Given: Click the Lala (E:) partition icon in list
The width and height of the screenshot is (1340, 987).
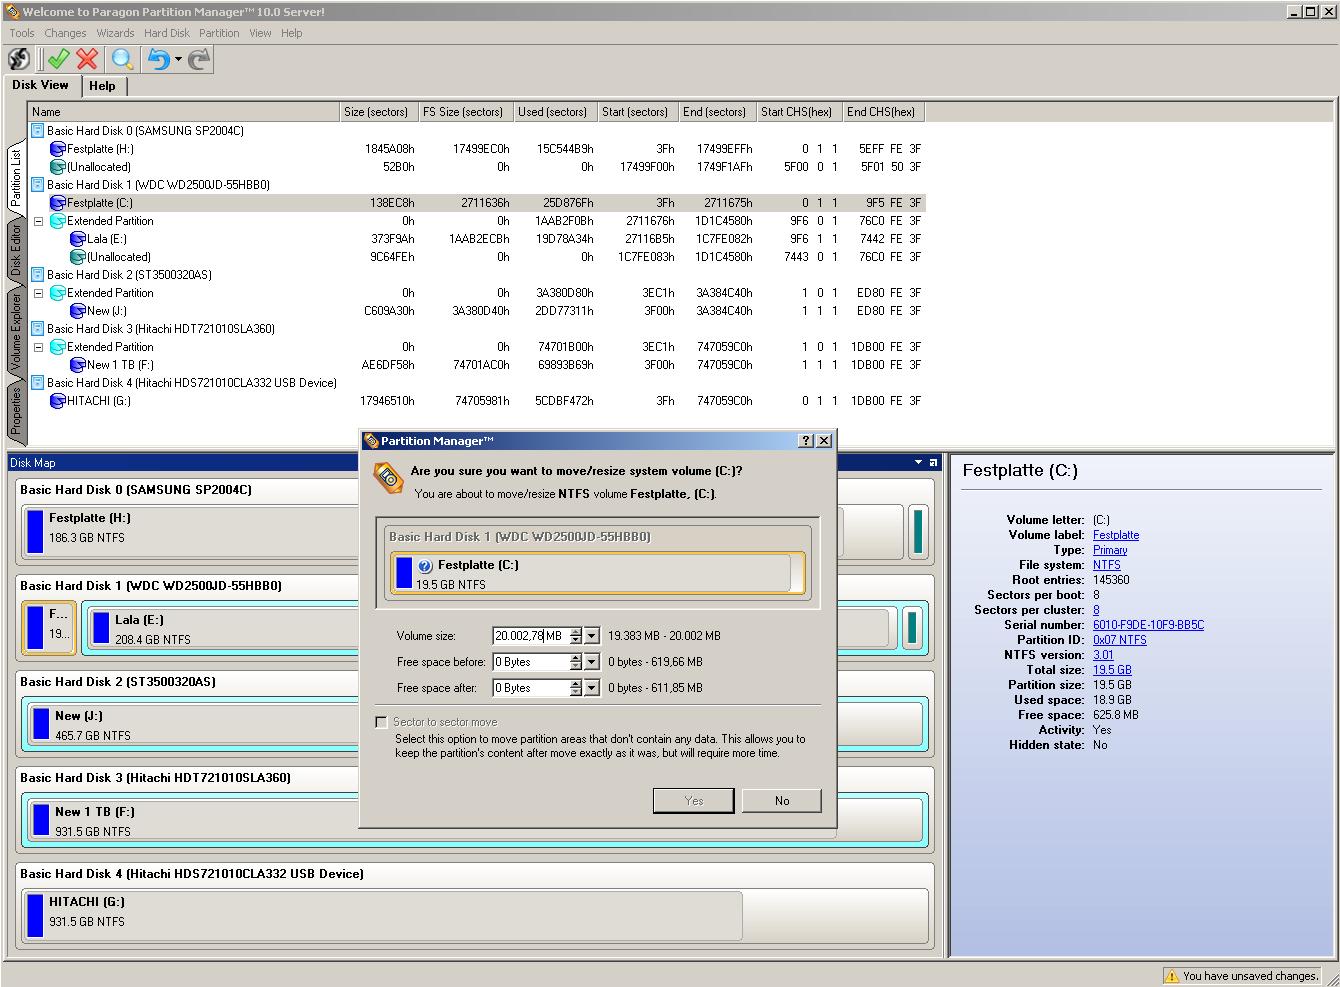Looking at the screenshot, I should point(78,239).
